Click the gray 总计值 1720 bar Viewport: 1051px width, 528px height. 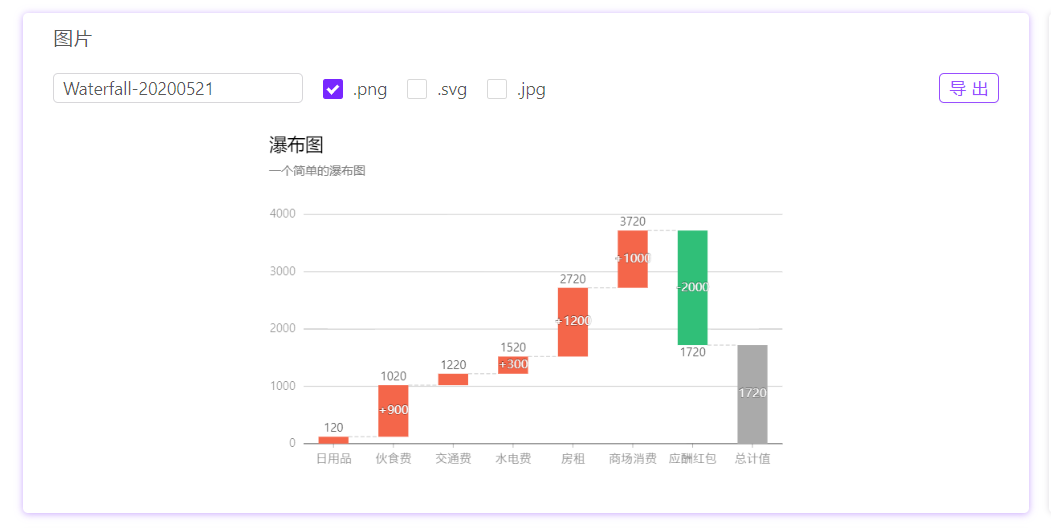[752, 394]
